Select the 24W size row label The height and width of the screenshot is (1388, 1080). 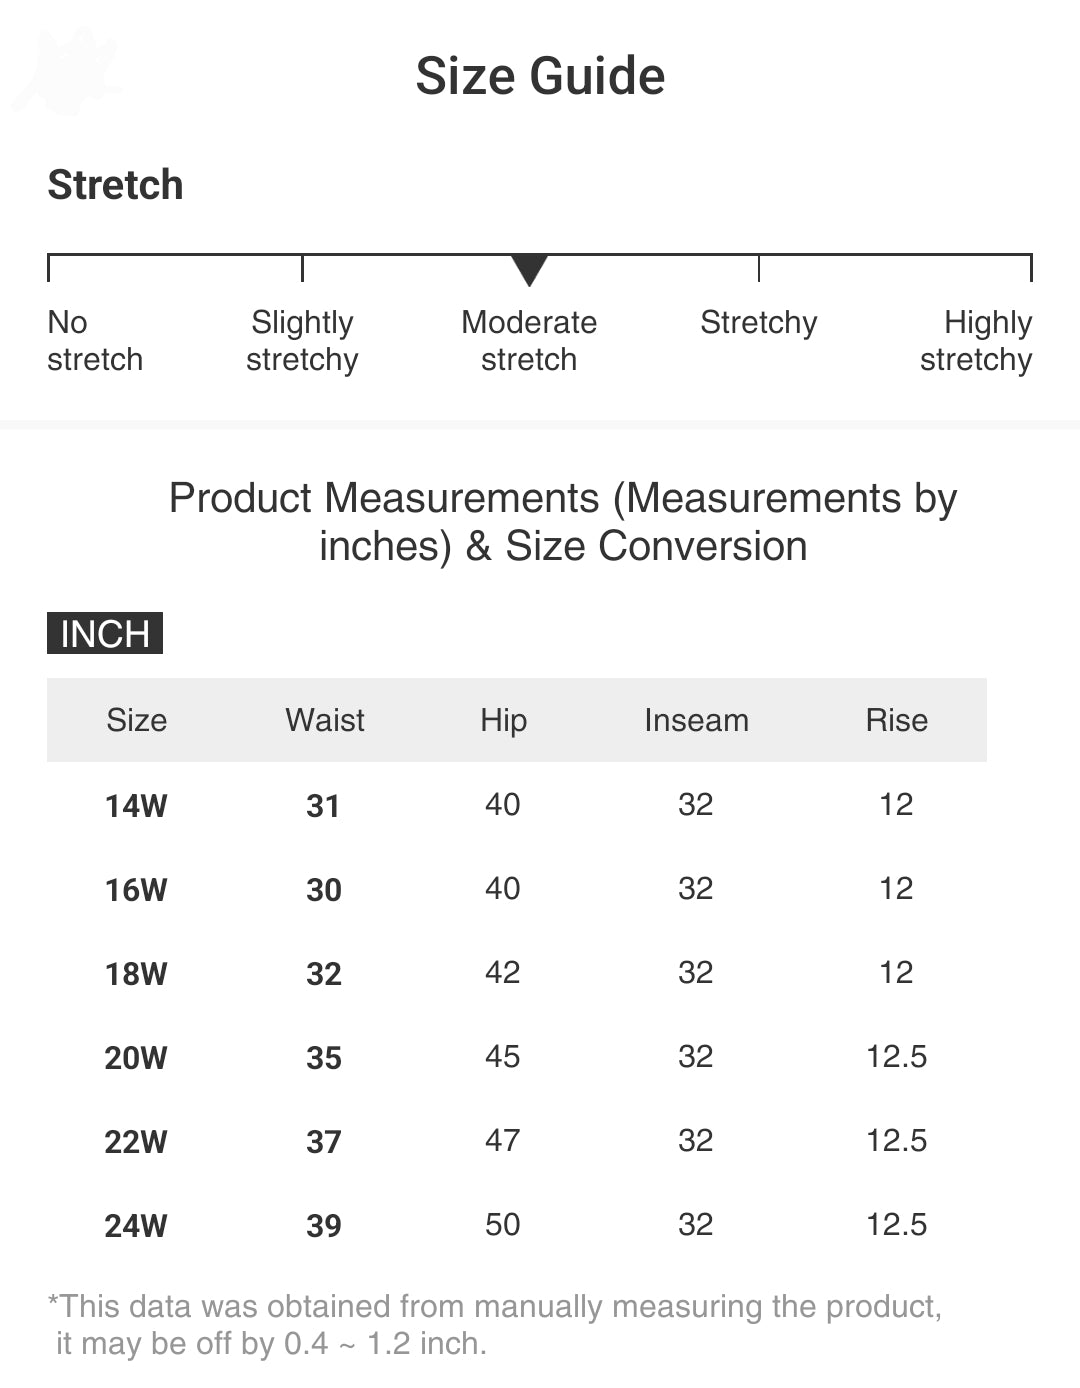(x=136, y=1226)
